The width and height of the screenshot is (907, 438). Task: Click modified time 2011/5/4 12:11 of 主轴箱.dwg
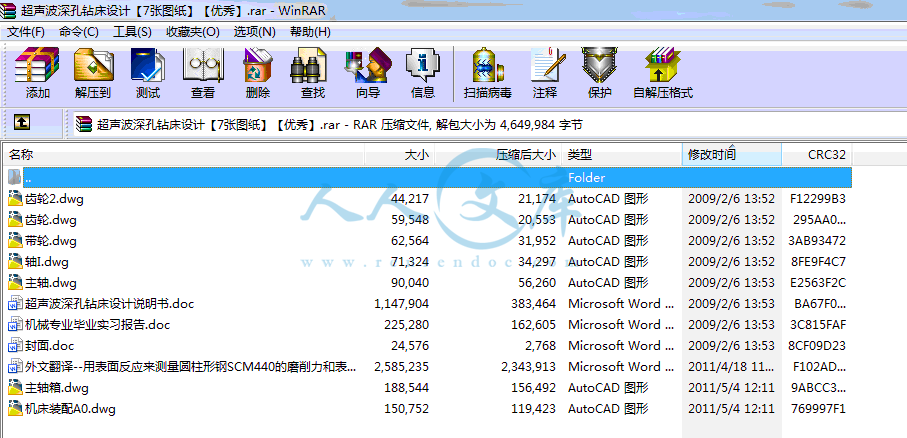(x=731, y=388)
